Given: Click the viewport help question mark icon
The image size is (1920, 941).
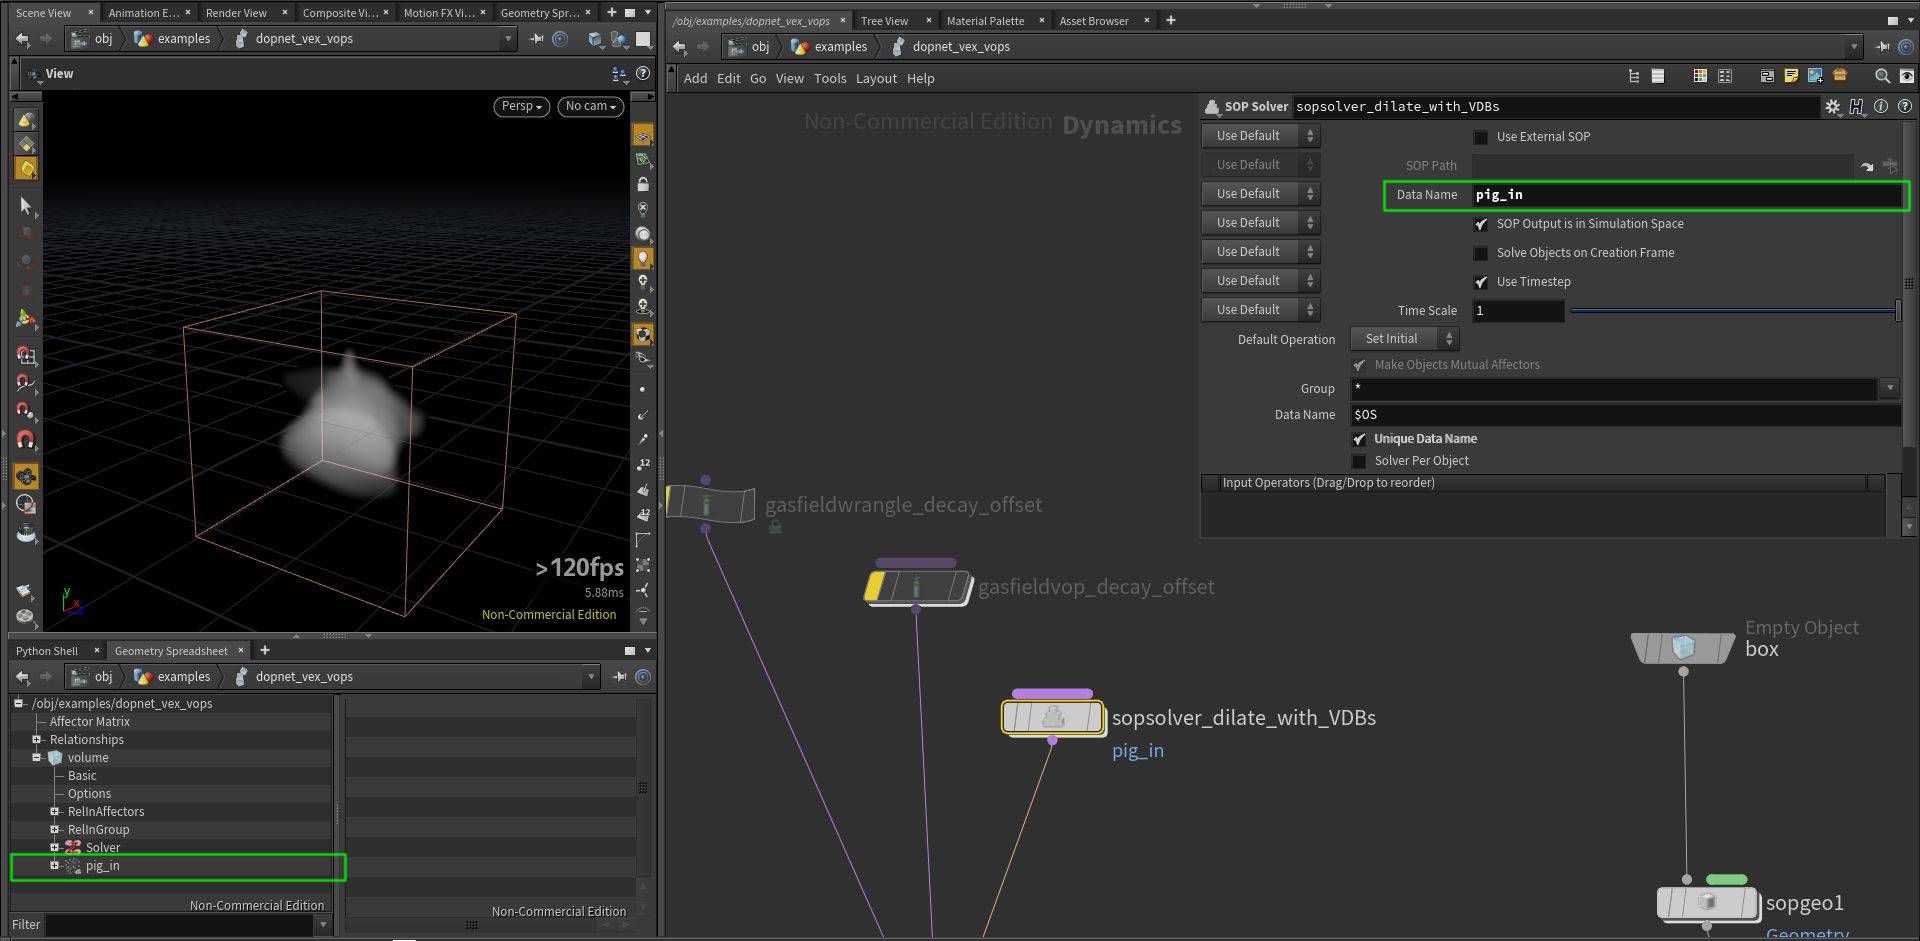Looking at the screenshot, I should (x=643, y=74).
